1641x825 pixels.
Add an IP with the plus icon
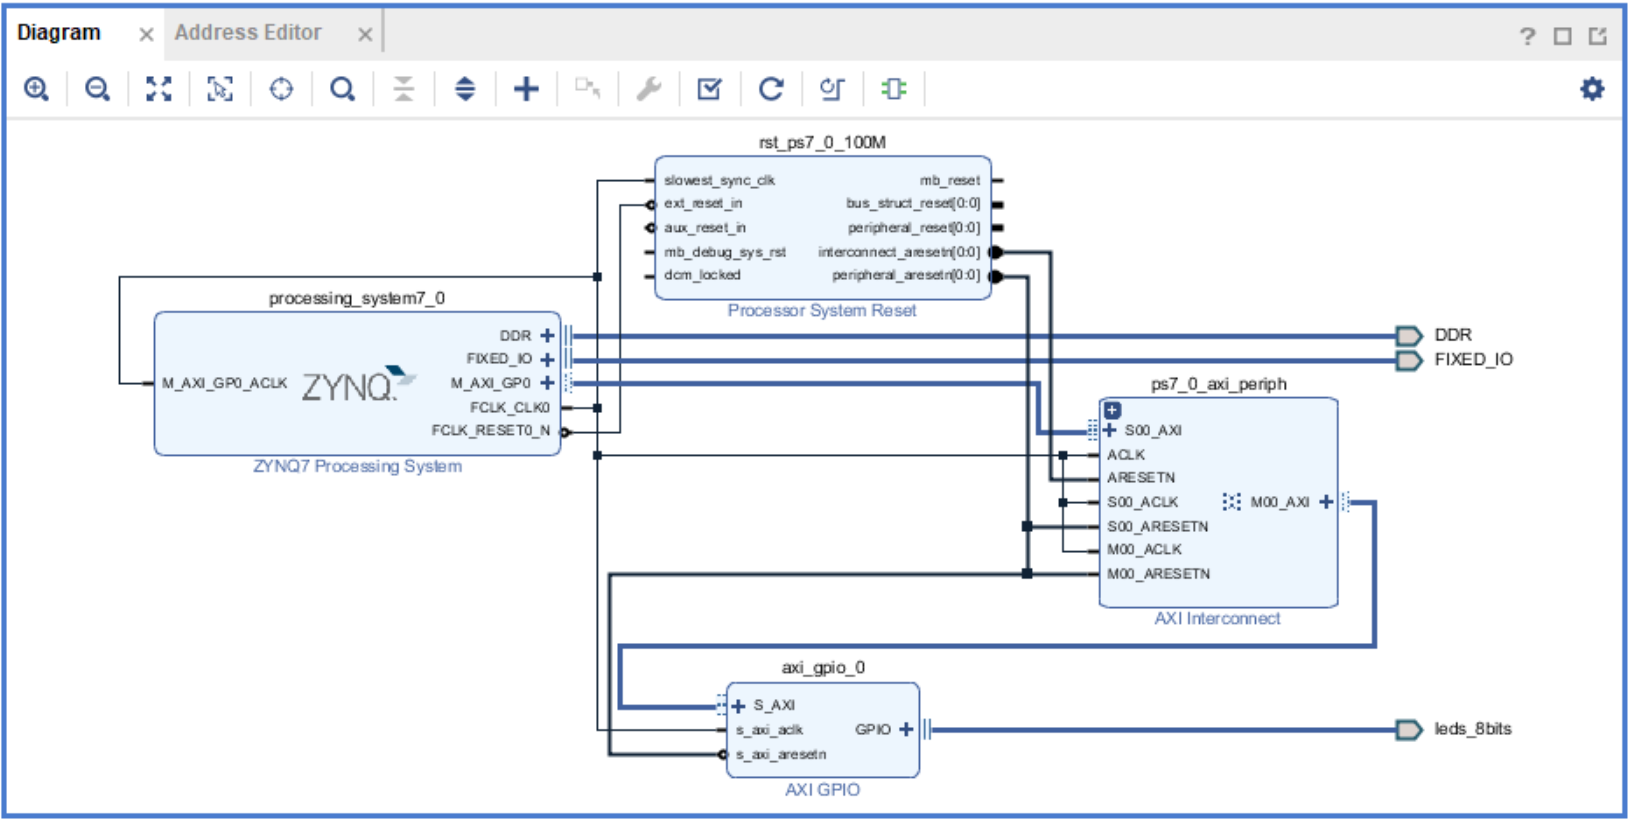click(526, 89)
